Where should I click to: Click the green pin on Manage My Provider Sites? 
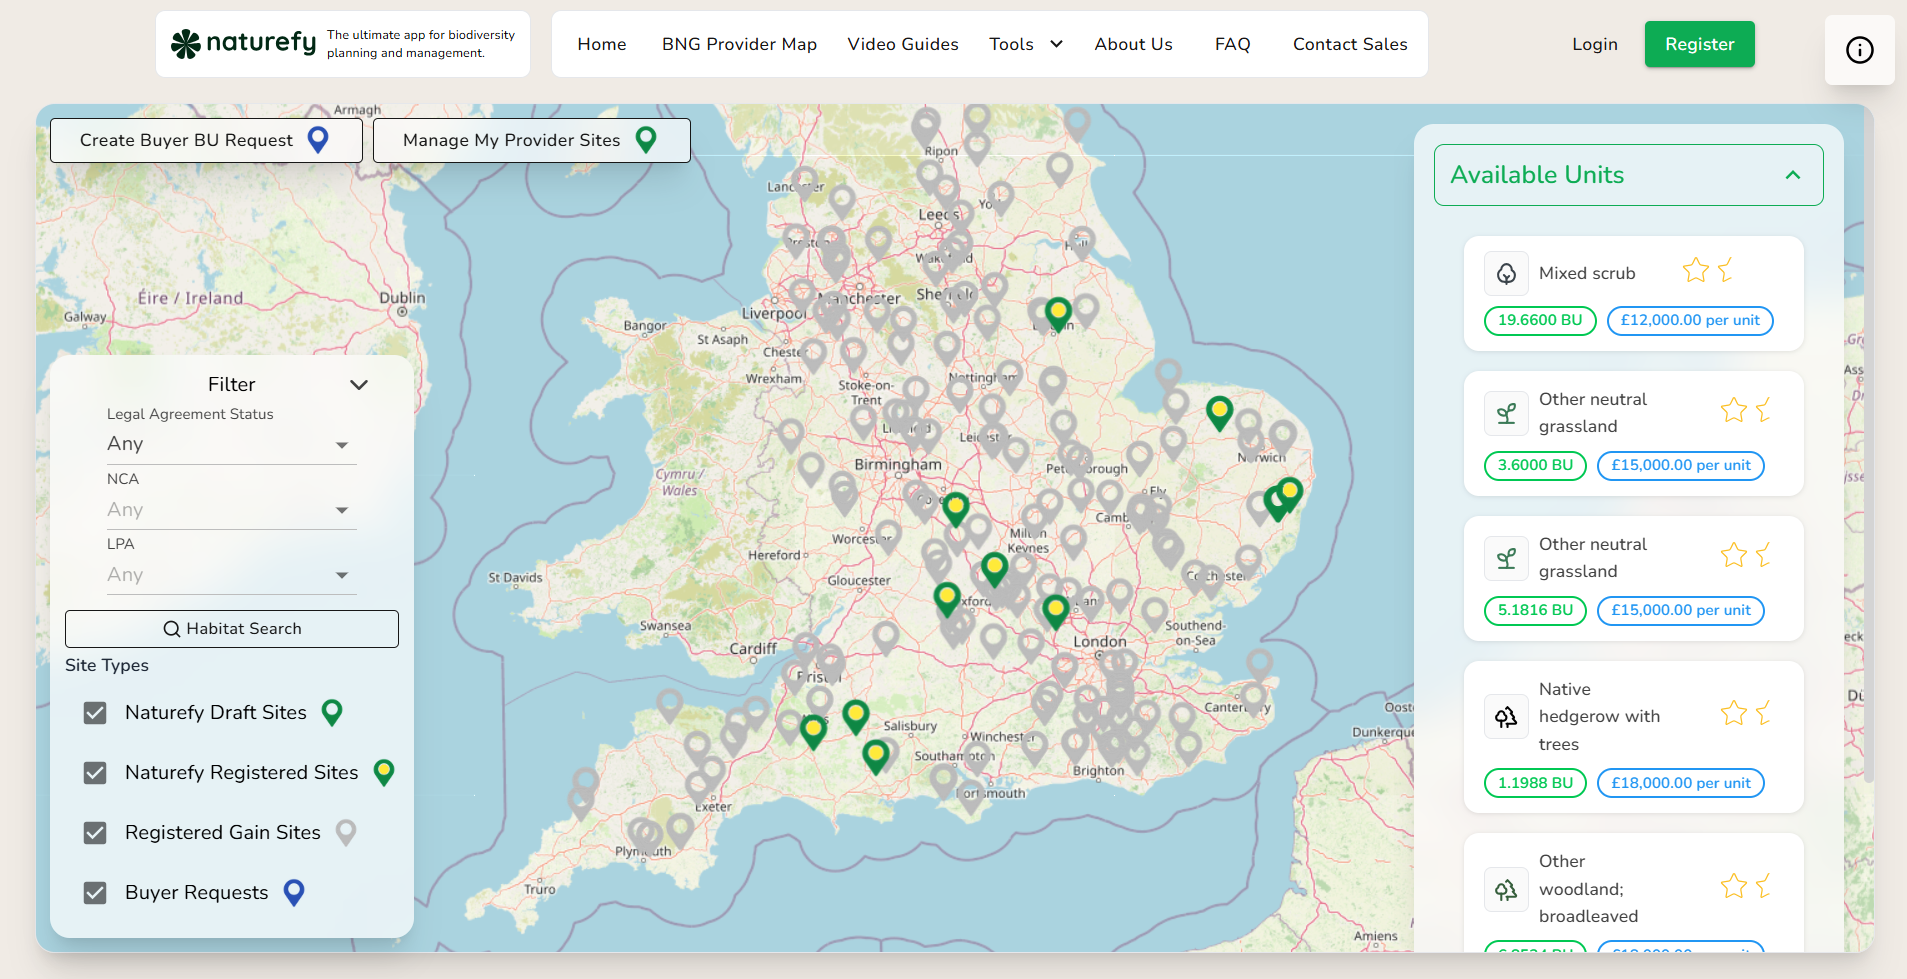click(x=646, y=140)
